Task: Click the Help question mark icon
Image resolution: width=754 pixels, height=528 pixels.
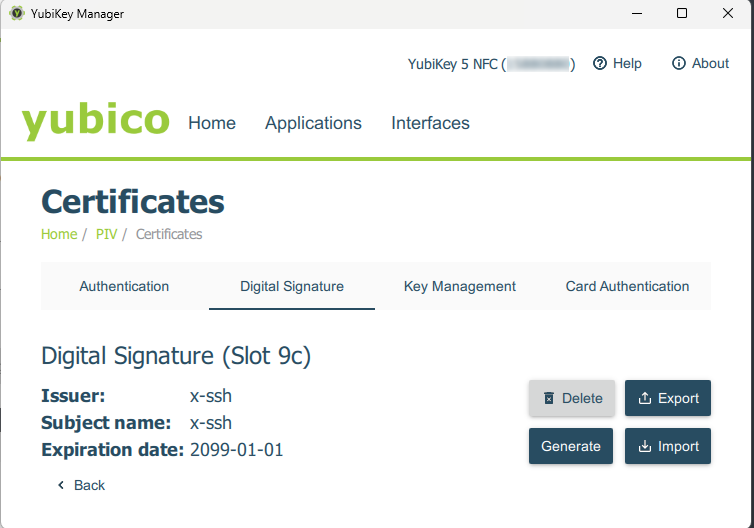Action: 600,63
